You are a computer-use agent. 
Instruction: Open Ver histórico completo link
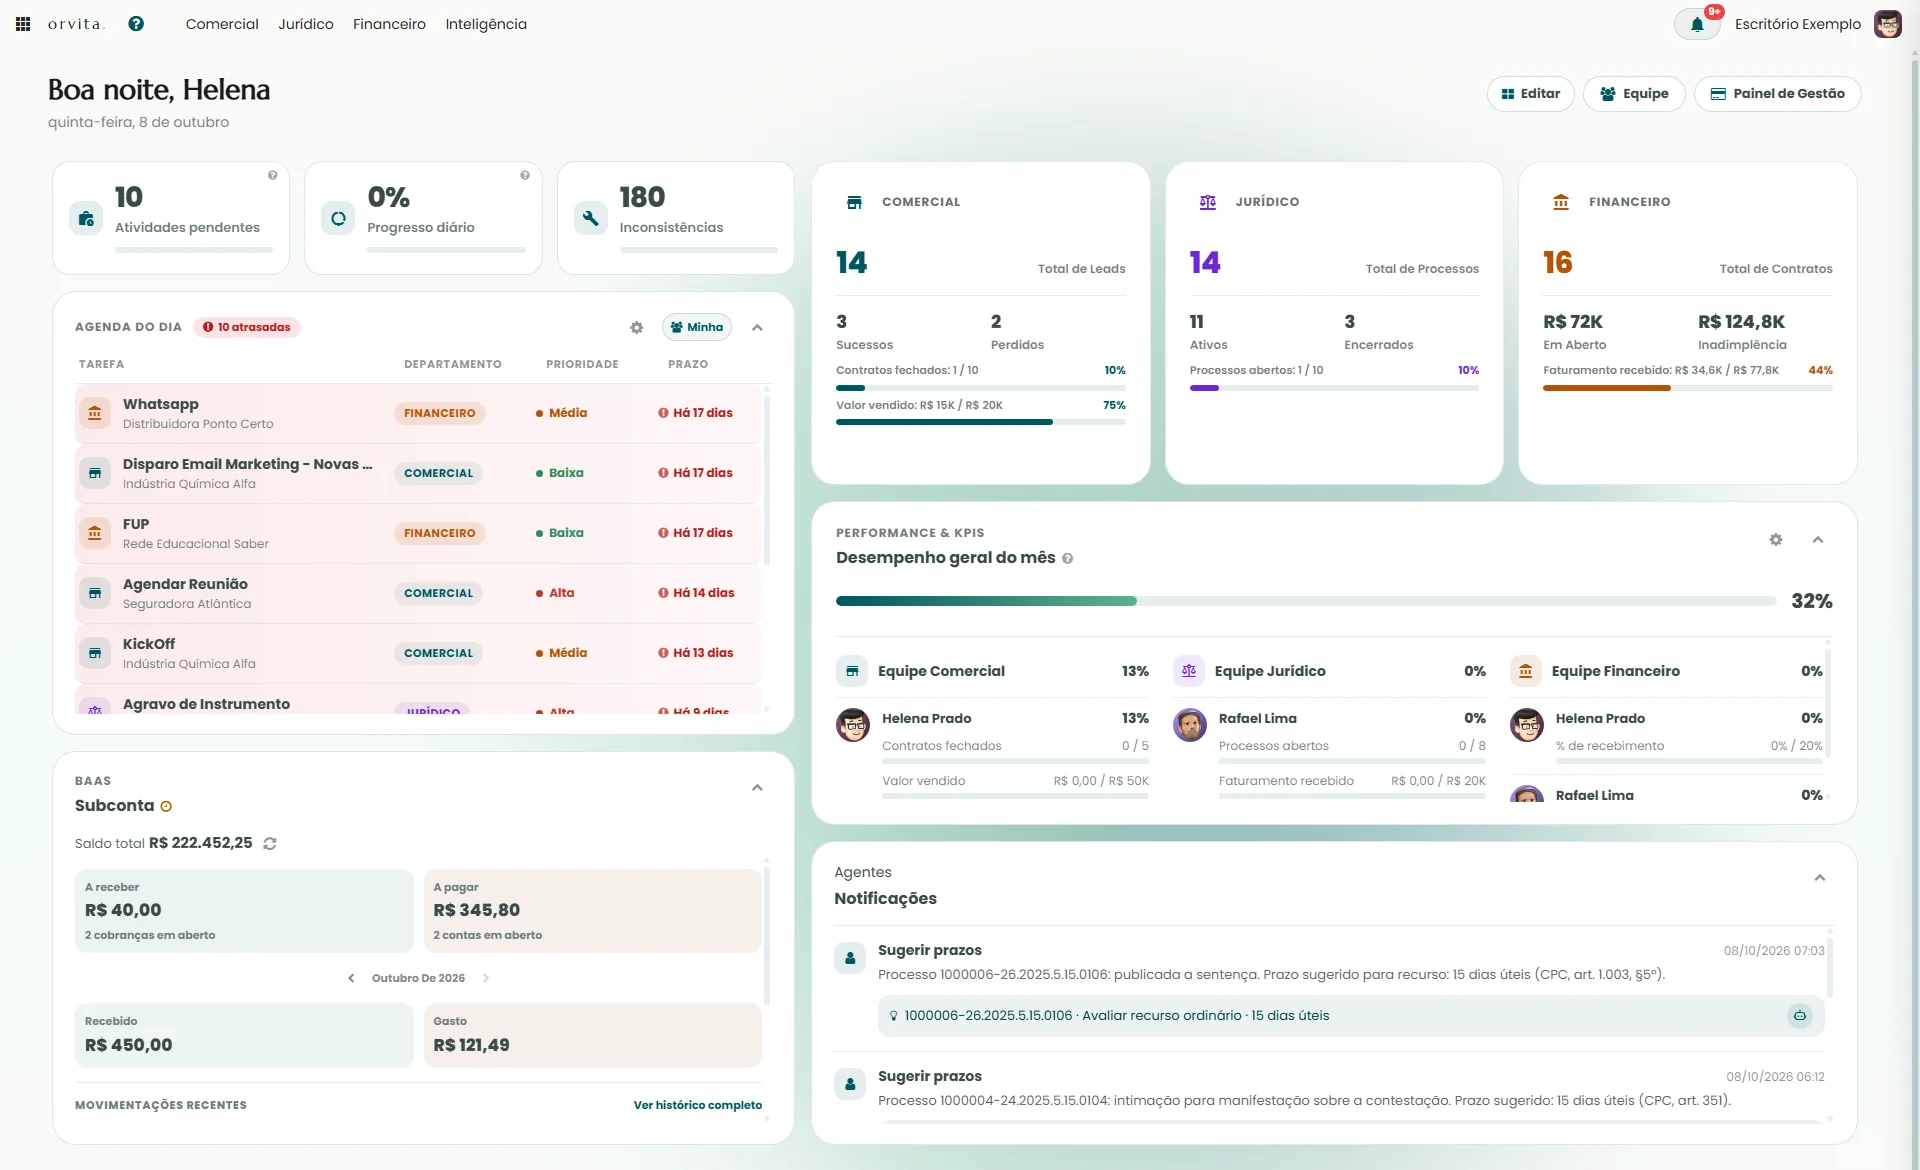[x=698, y=1105]
